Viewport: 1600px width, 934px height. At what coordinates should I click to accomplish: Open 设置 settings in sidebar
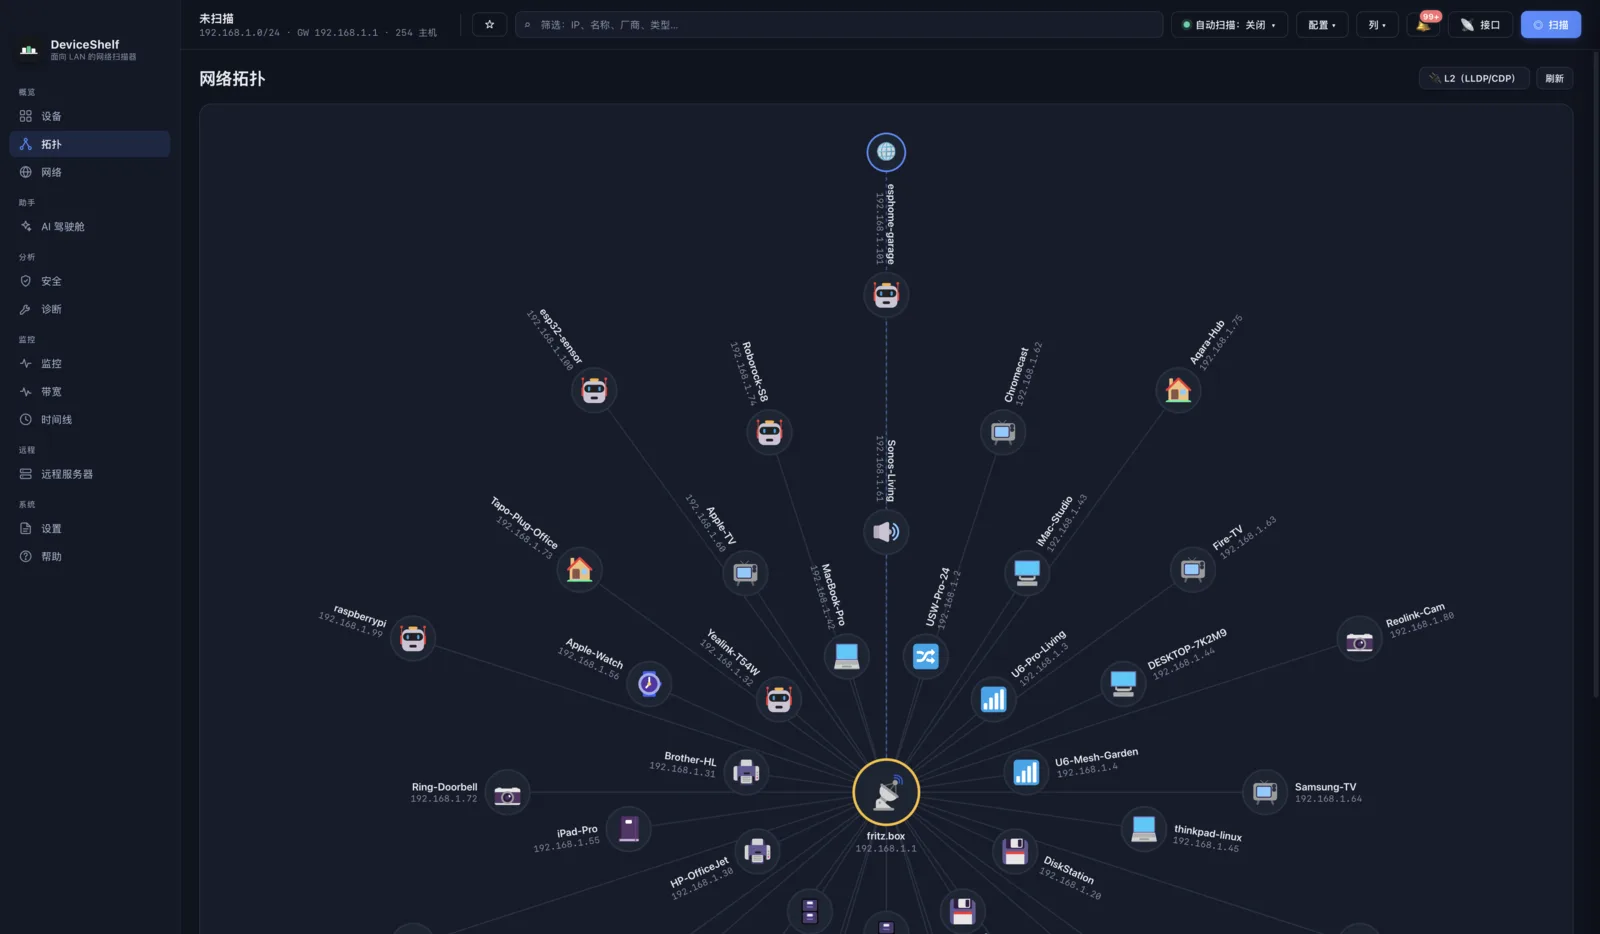[89, 528]
